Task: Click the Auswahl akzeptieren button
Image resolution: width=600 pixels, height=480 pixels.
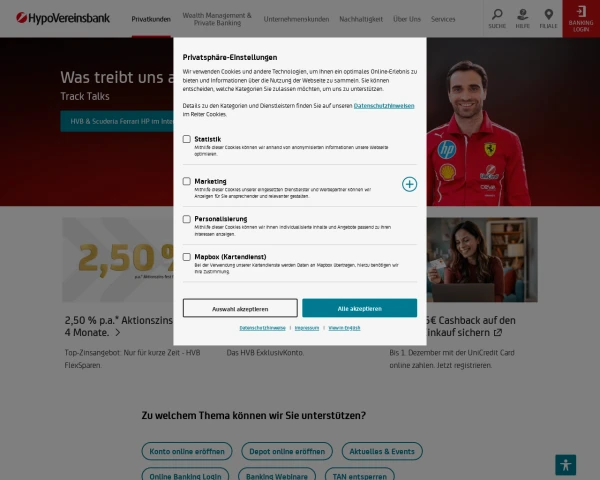Action: 240,308
